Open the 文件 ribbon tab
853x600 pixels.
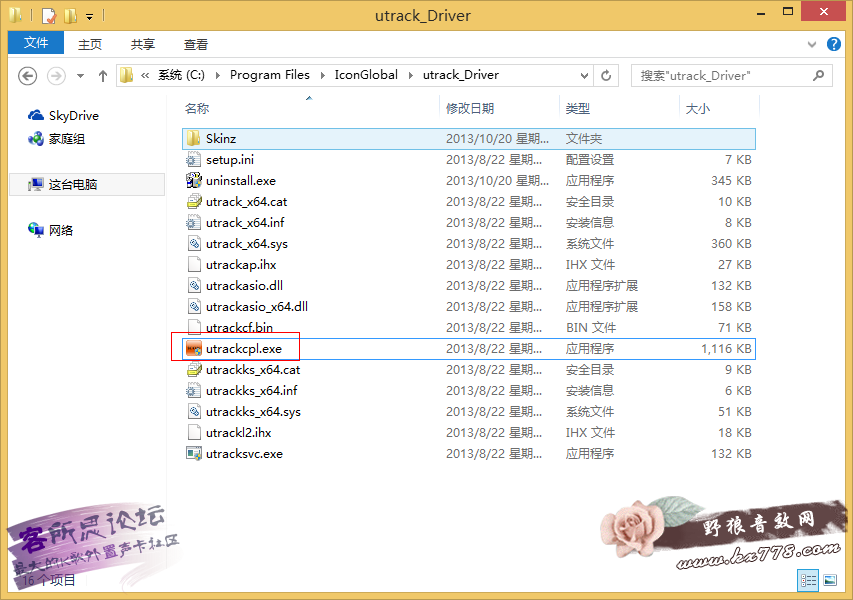click(x=36, y=42)
